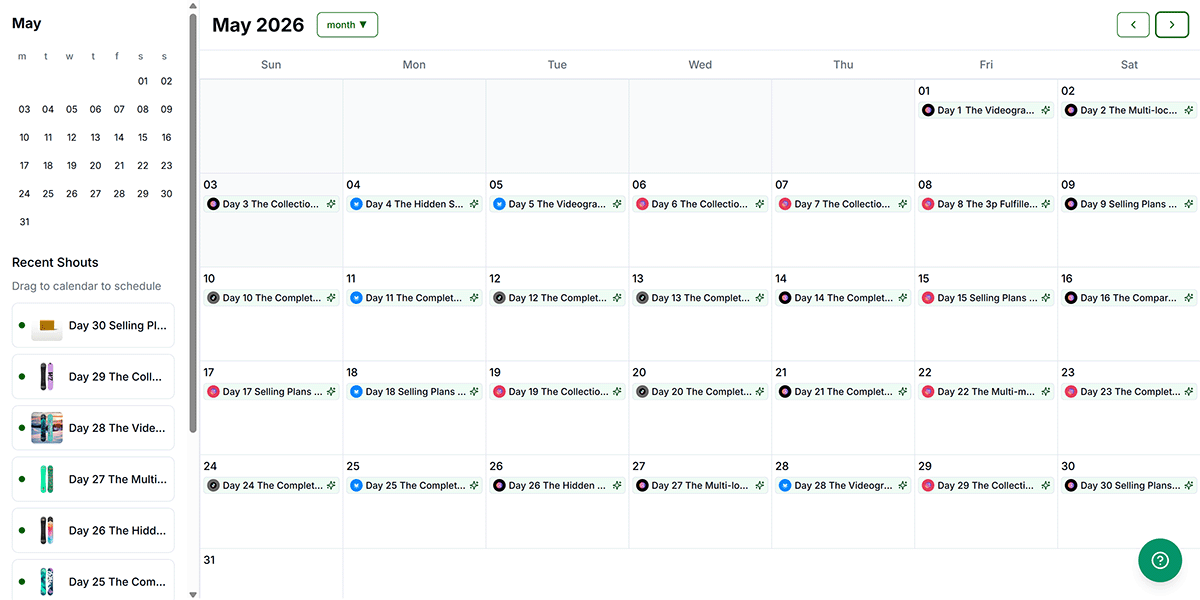Click the platform icon on Day 14 event
Viewport: 1200px width, 600px height.
click(785, 298)
